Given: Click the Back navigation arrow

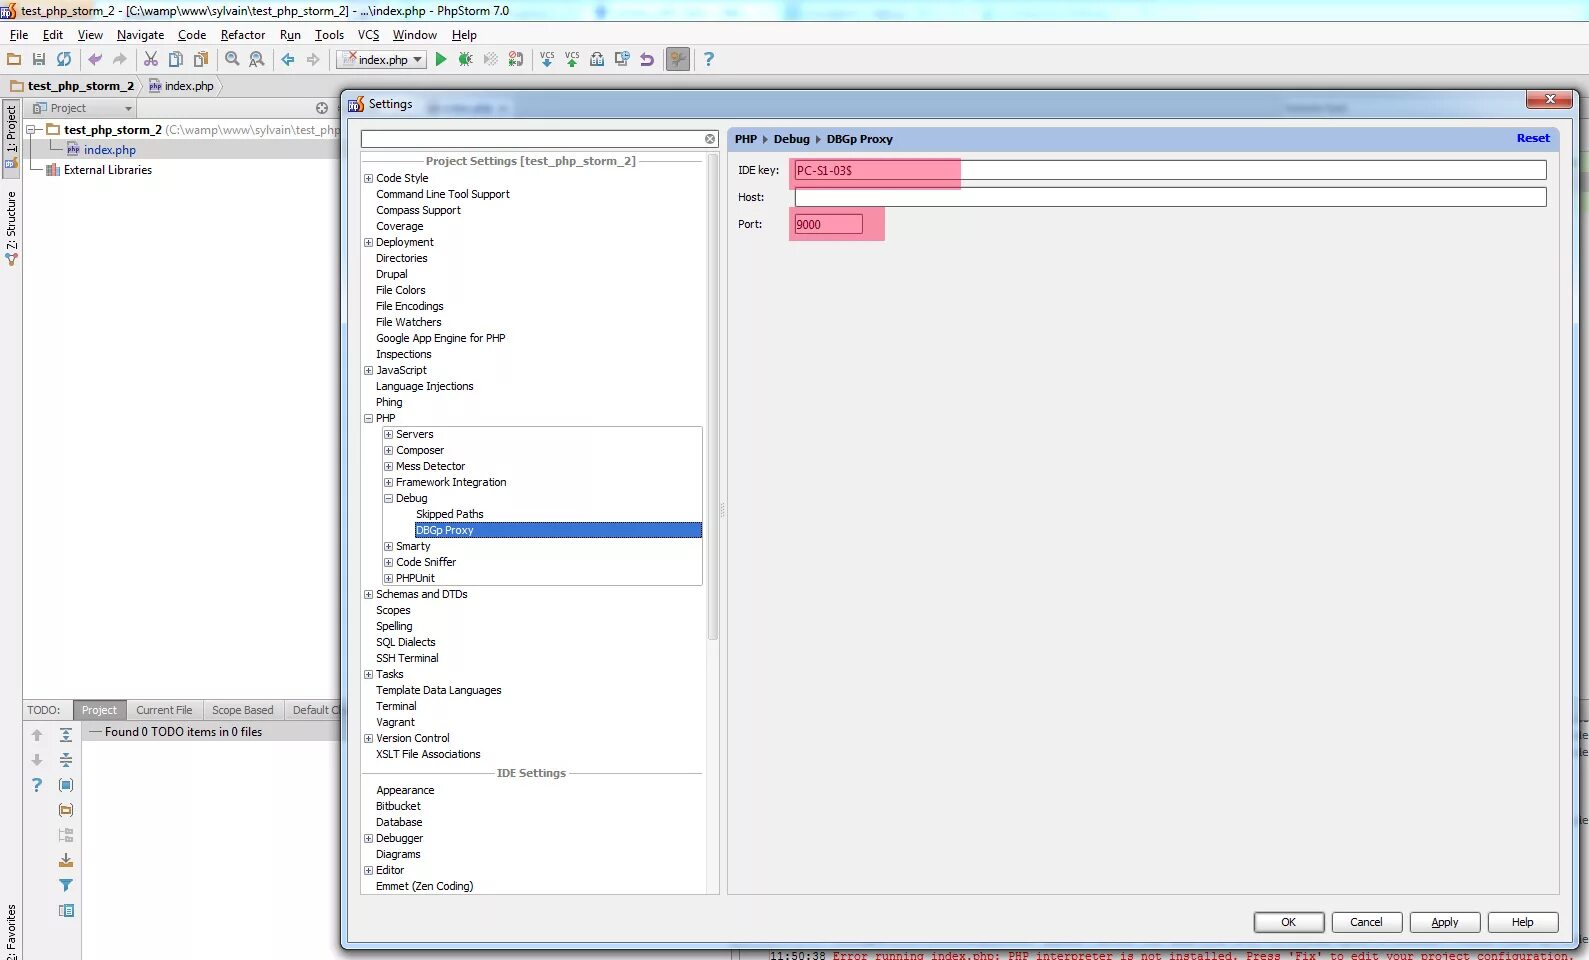Looking at the screenshot, I should click(288, 60).
